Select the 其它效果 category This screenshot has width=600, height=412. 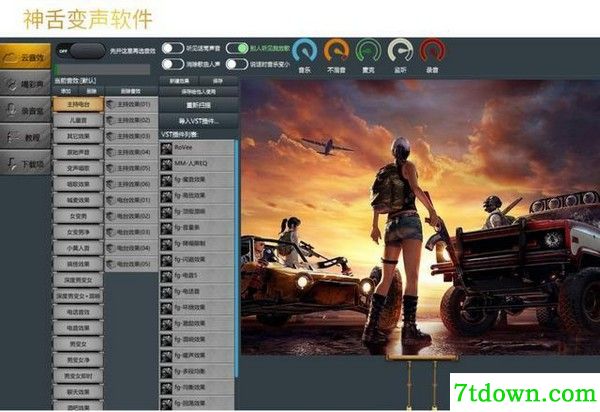(78, 136)
